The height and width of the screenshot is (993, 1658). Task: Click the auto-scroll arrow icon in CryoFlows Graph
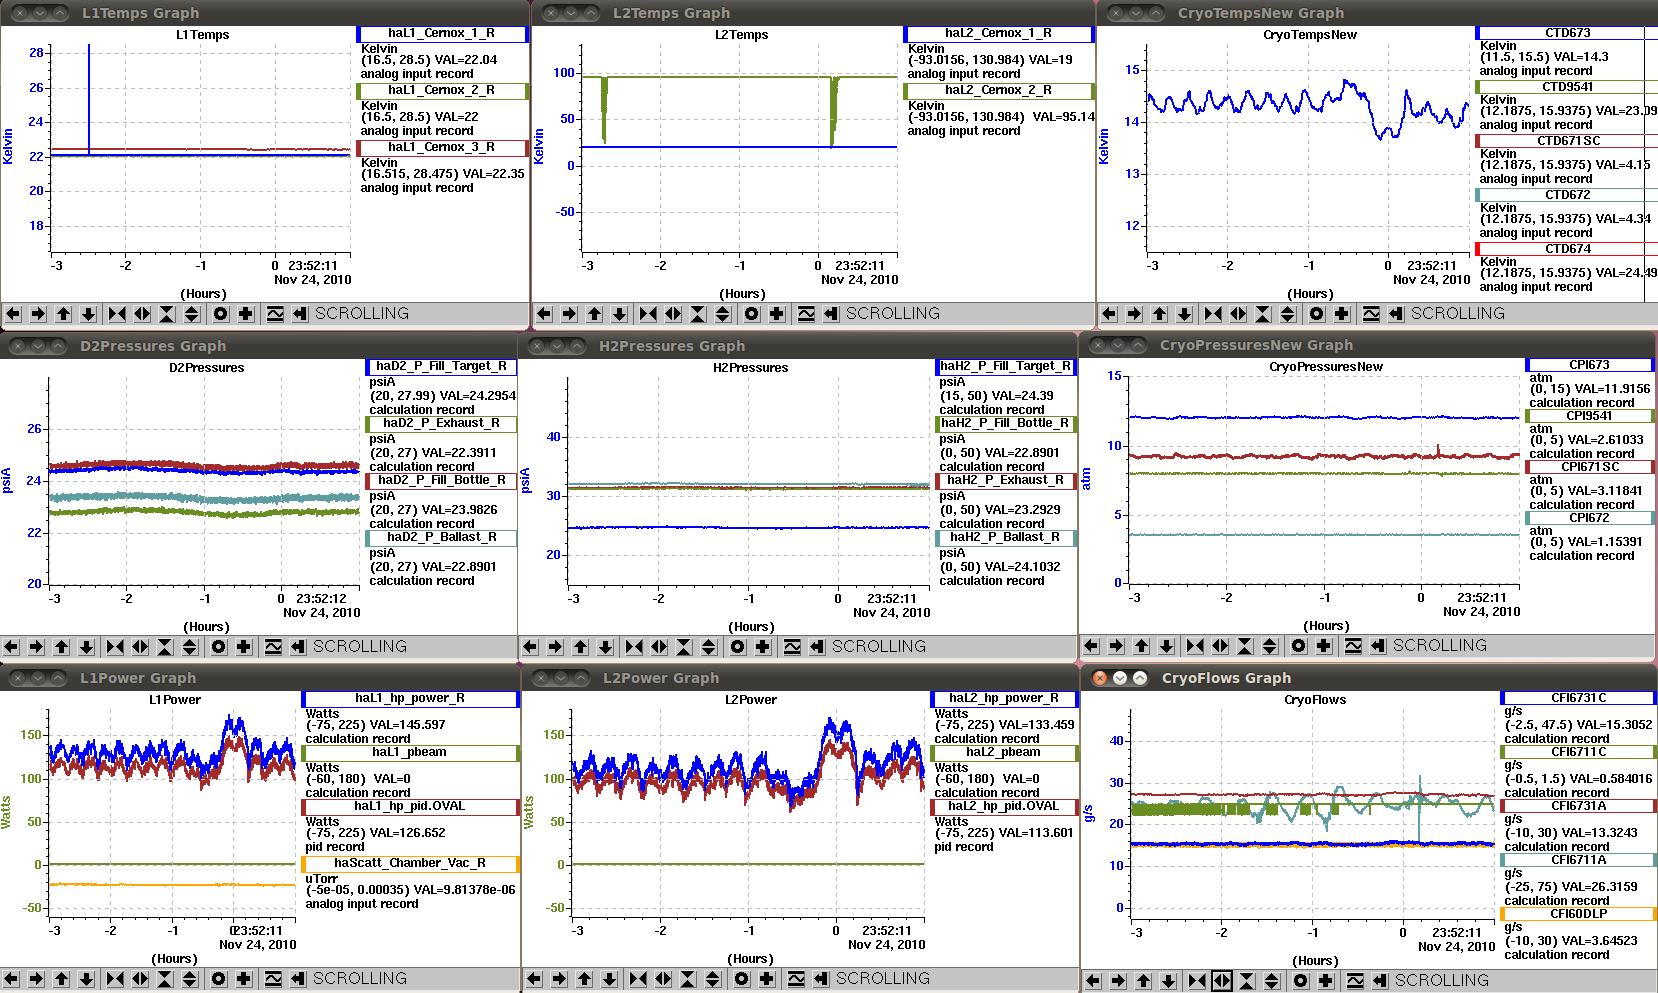[1380, 981]
